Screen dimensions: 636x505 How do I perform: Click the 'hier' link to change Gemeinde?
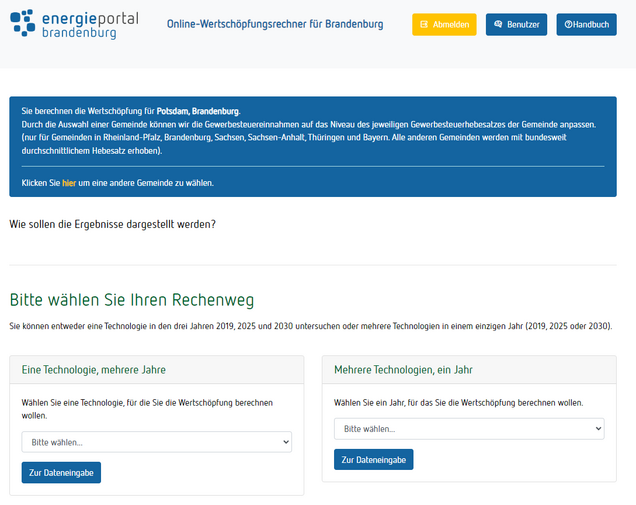69,183
